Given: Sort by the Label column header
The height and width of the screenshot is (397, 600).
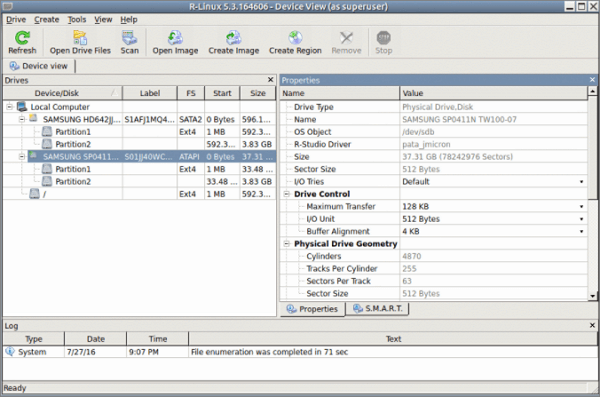Looking at the screenshot, I should pyautogui.click(x=150, y=93).
